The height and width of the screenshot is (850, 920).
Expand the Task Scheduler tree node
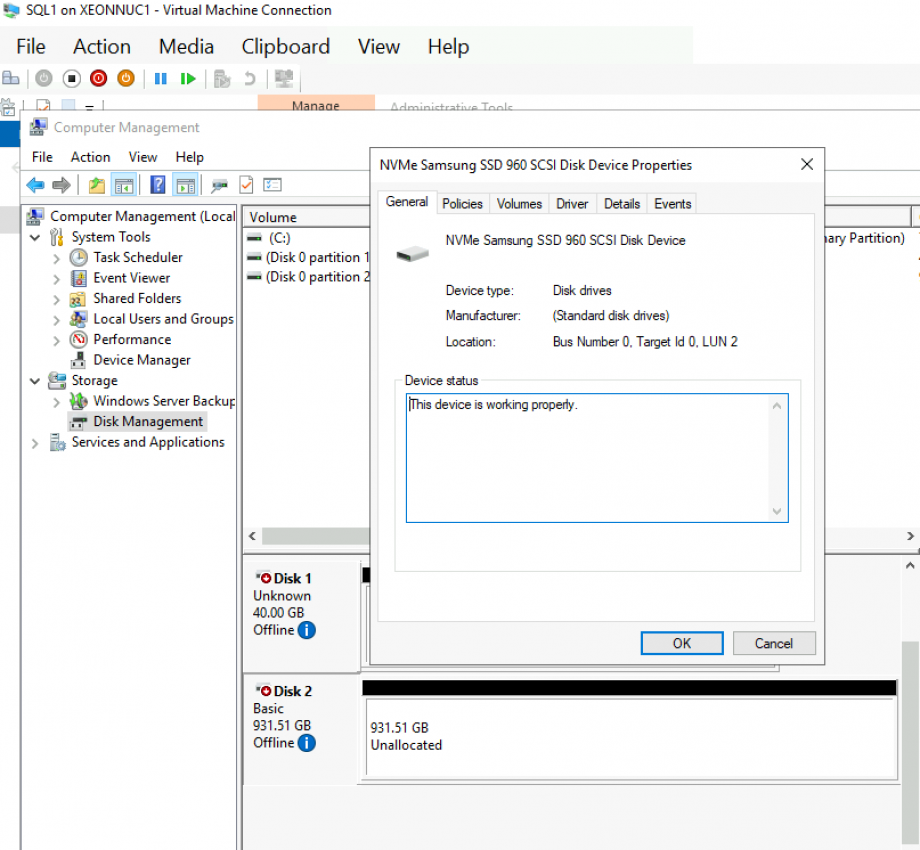(57, 258)
